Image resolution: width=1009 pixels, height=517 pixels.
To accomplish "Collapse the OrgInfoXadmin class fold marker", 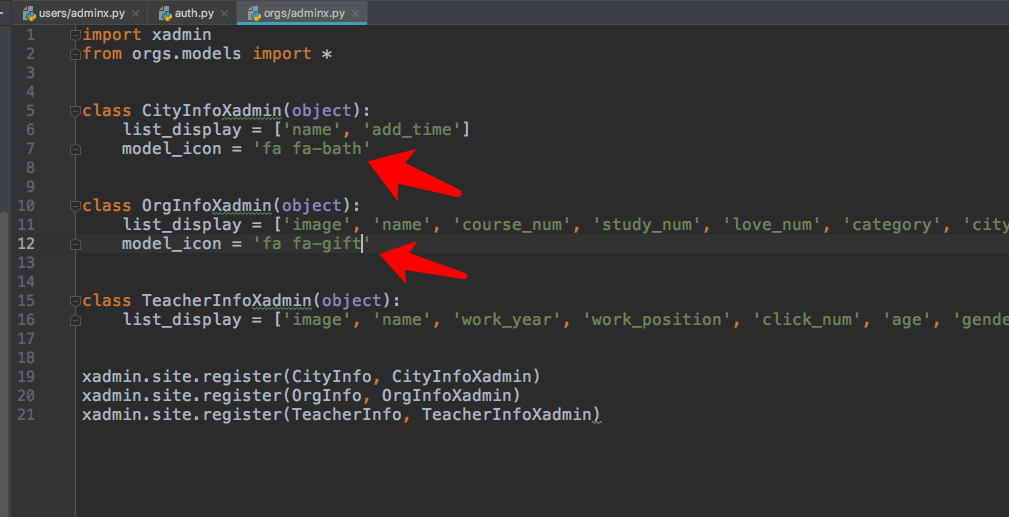I will (75, 206).
